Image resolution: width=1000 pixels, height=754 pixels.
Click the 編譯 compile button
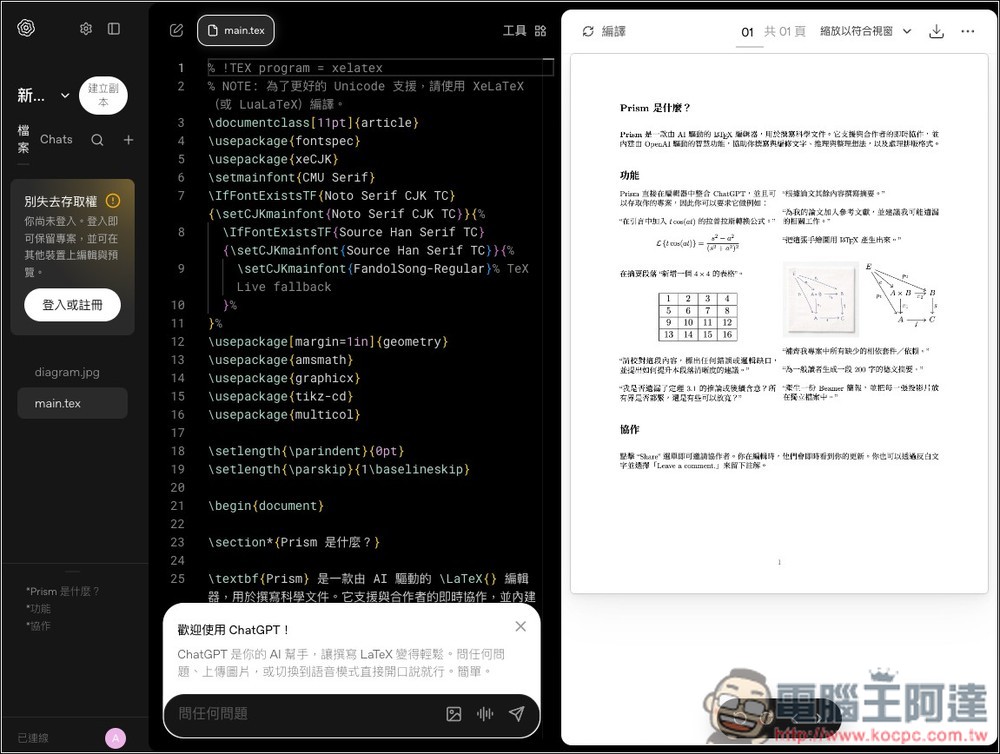(603, 31)
